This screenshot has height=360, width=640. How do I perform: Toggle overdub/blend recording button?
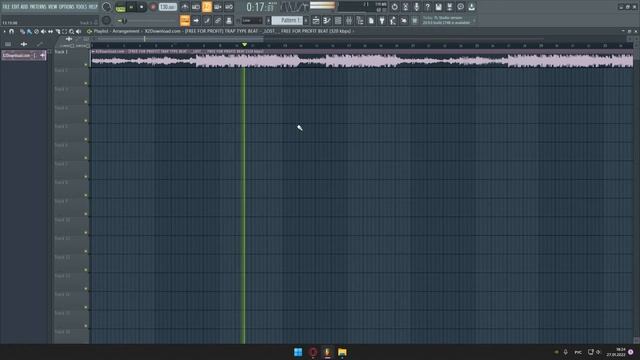218,7
